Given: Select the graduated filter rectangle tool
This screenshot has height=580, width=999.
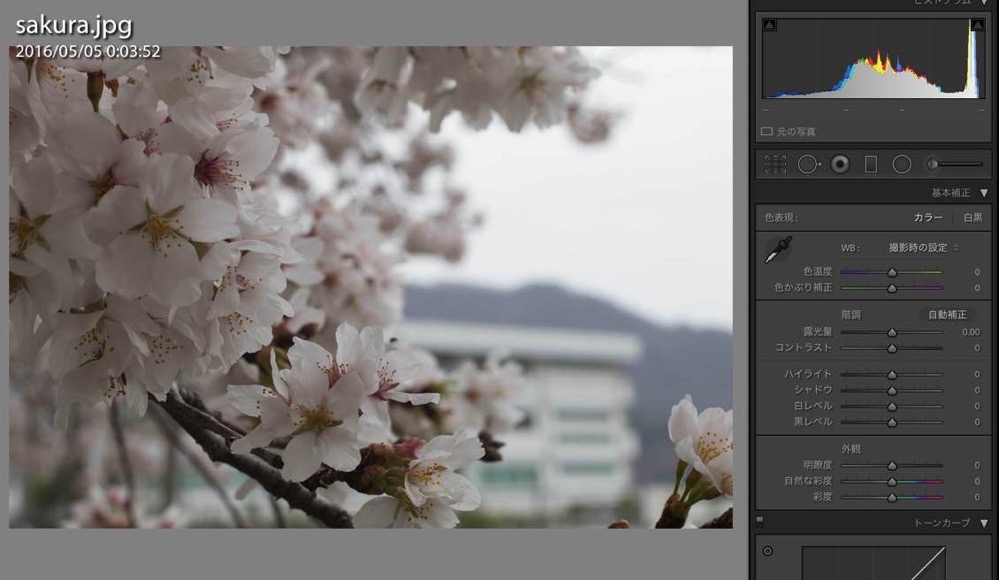Looking at the screenshot, I should (x=870, y=164).
